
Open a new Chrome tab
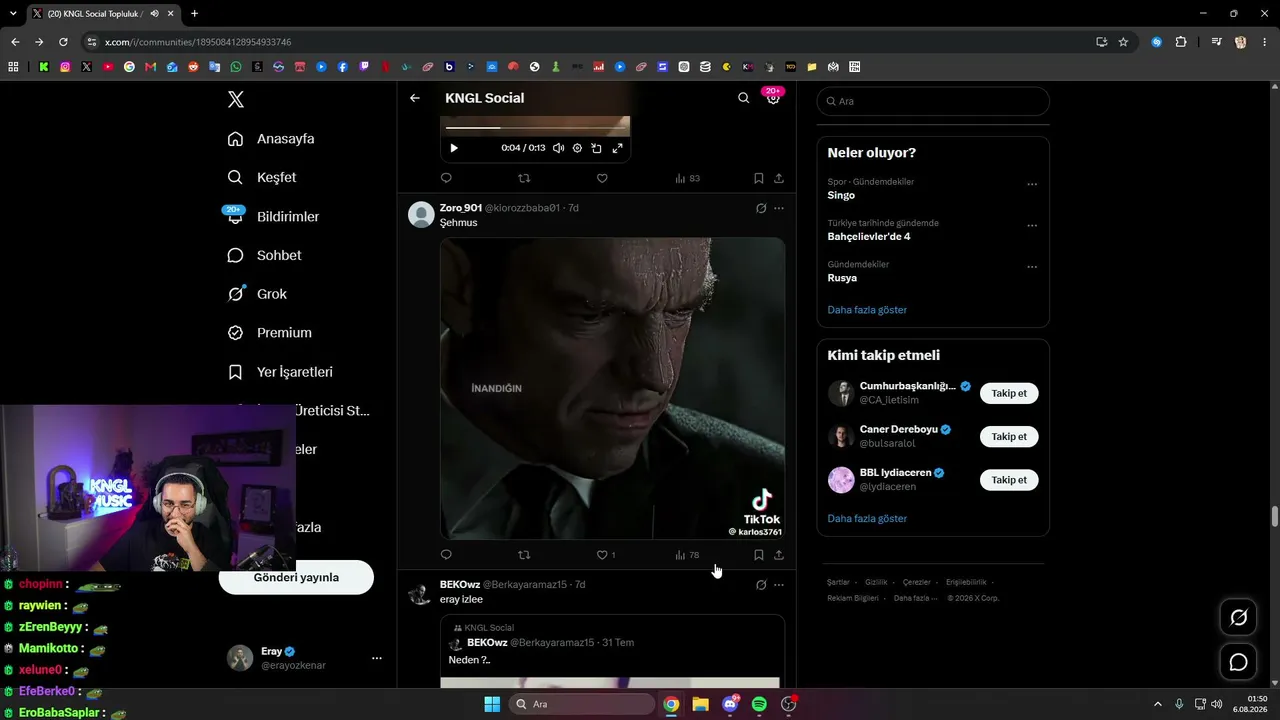click(x=194, y=14)
